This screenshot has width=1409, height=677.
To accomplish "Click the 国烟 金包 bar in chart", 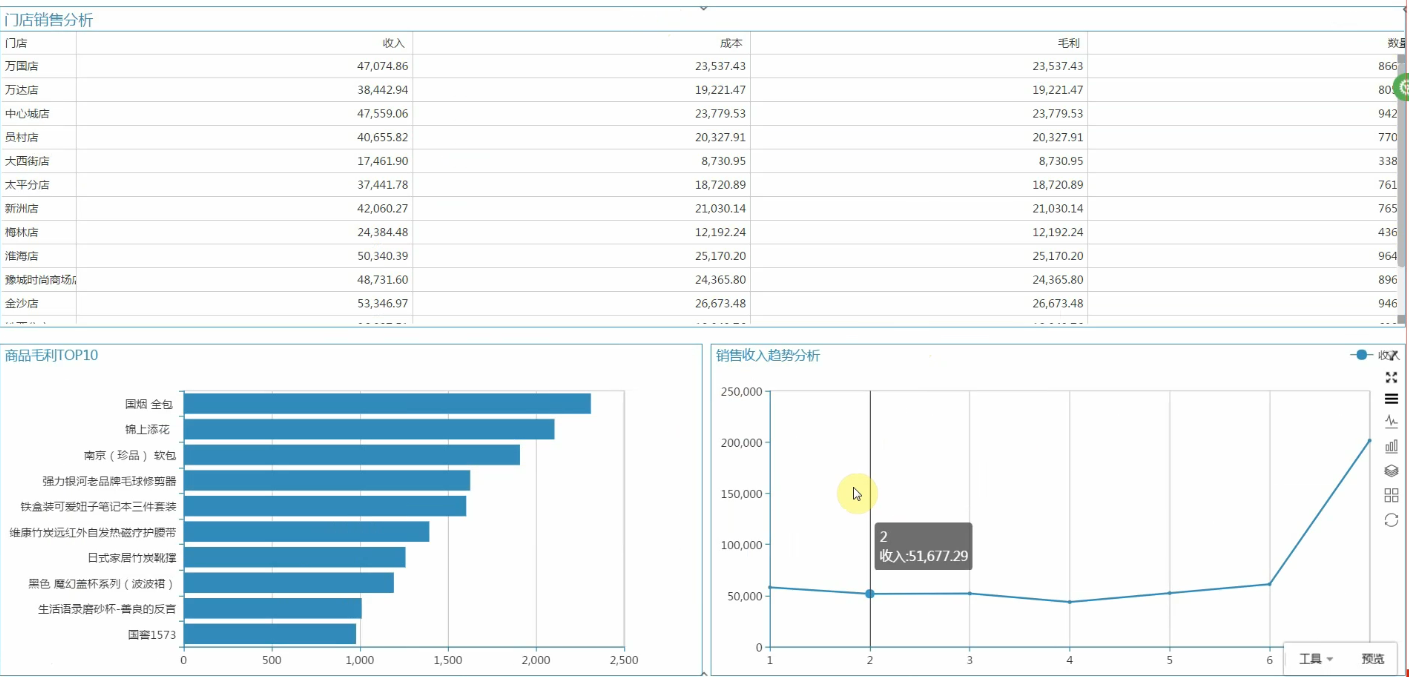I will pos(387,404).
